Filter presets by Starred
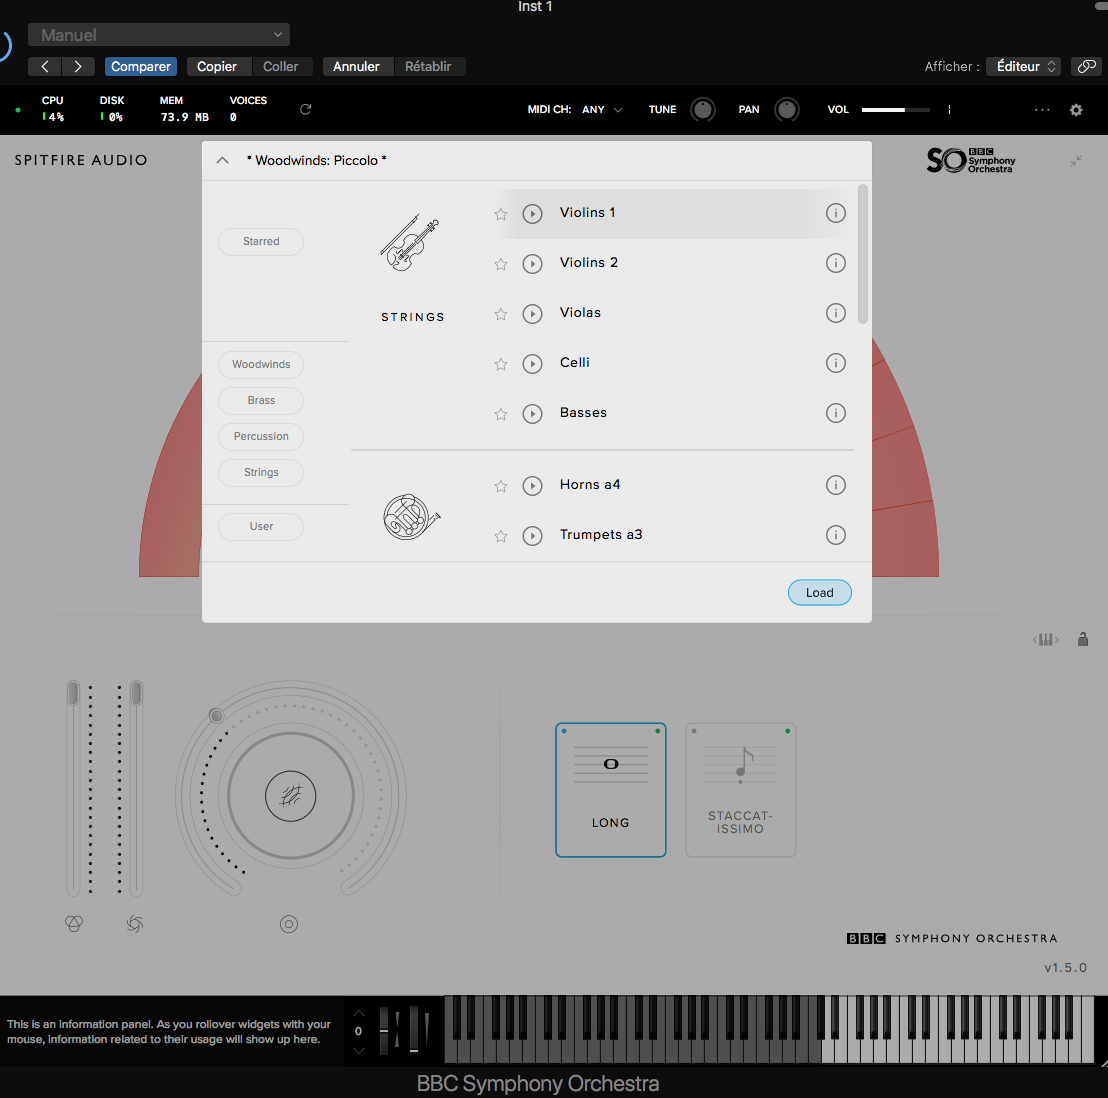1108x1098 pixels. point(261,242)
